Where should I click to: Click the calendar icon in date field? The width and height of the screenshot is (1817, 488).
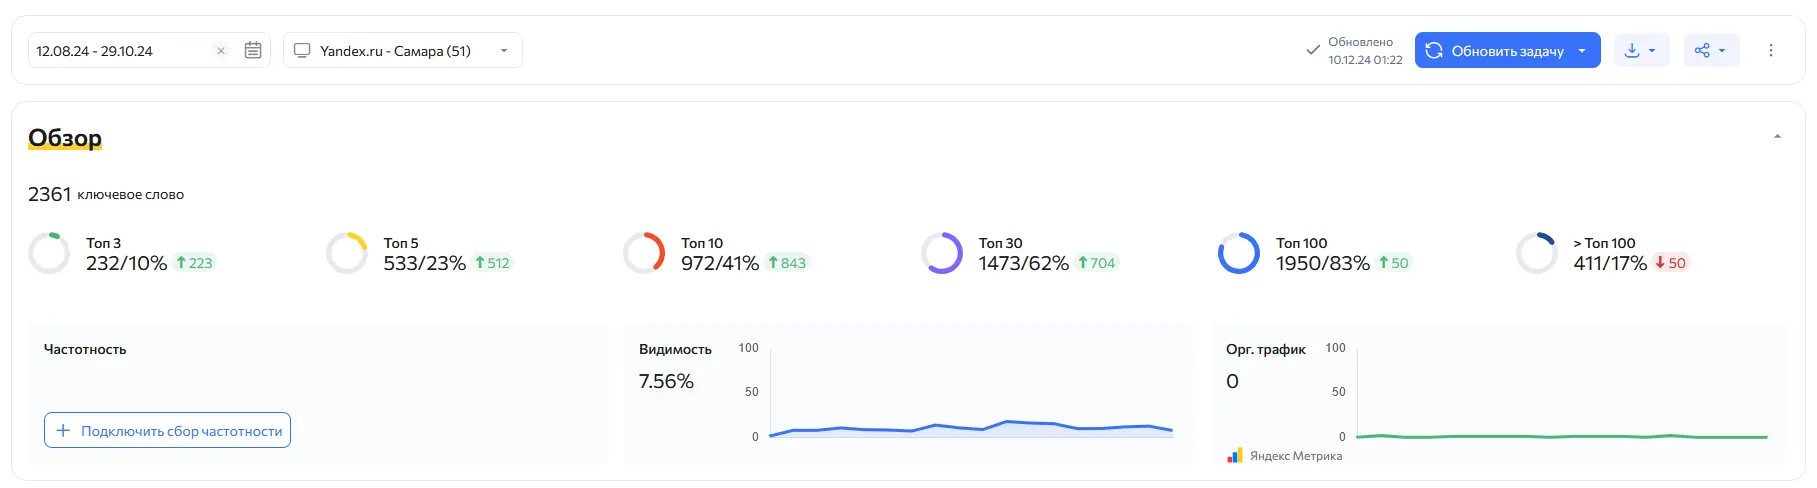(253, 50)
